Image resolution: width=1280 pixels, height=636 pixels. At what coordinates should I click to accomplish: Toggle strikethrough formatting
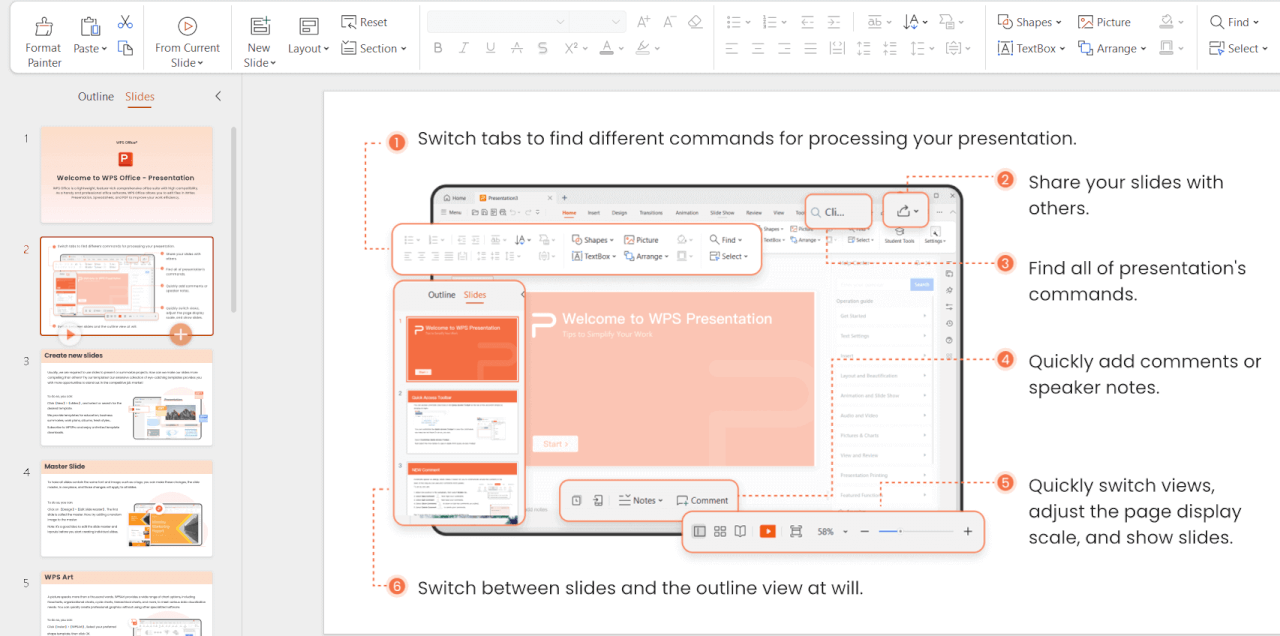[516, 48]
